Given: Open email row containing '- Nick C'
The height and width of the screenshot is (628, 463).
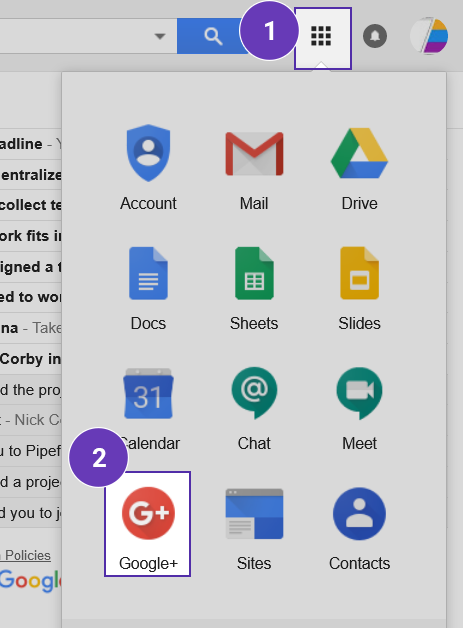Looking at the screenshot, I should 30,420.
